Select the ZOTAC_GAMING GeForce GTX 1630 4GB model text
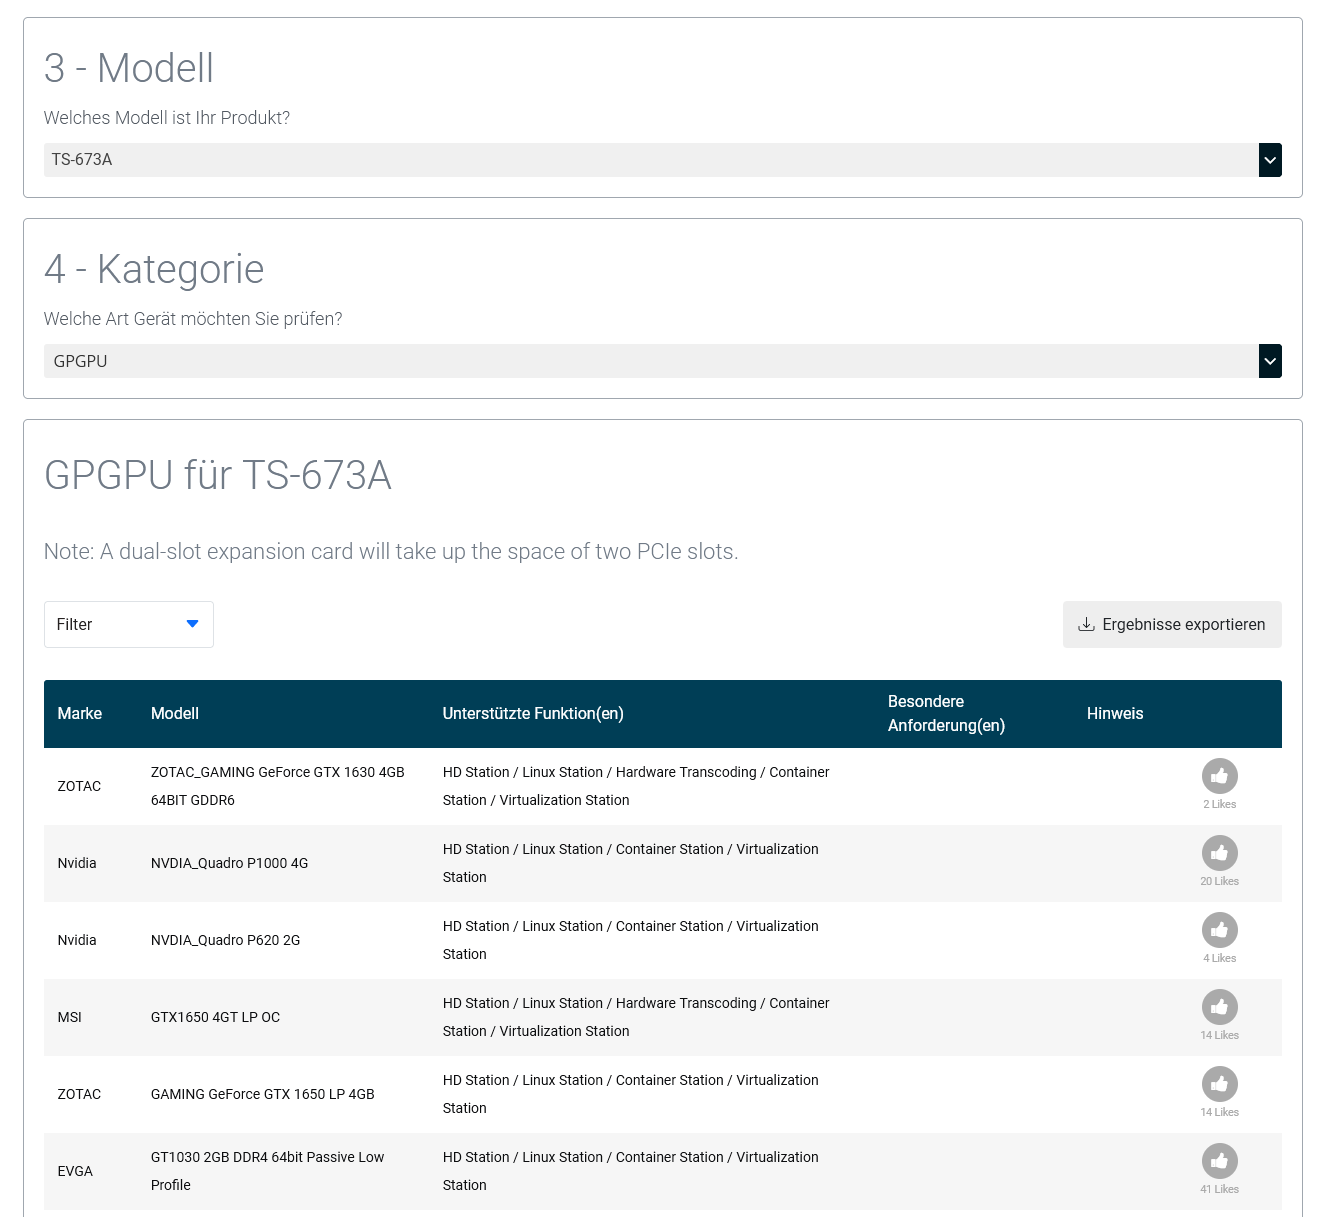Image resolution: width=1325 pixels, height=1217 pixels. (x=278, y=786)
